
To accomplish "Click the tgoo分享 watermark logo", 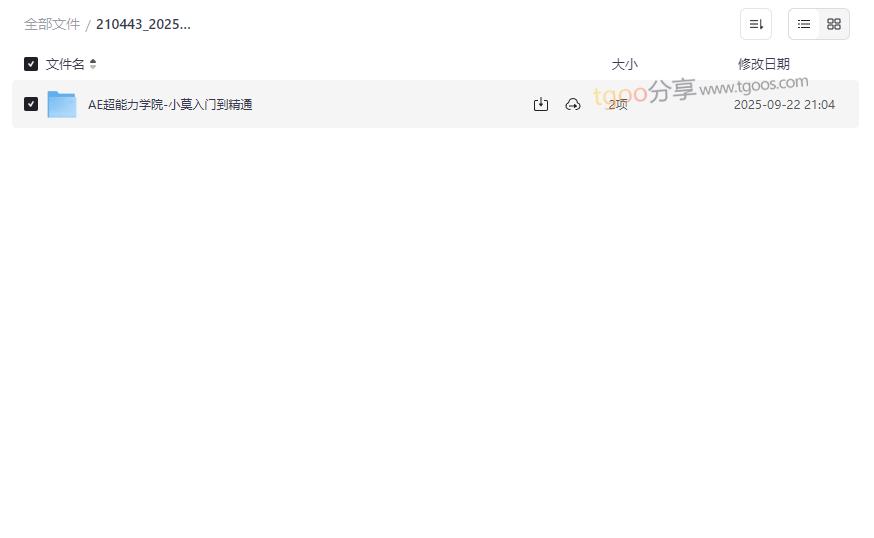I will [645, 92].
